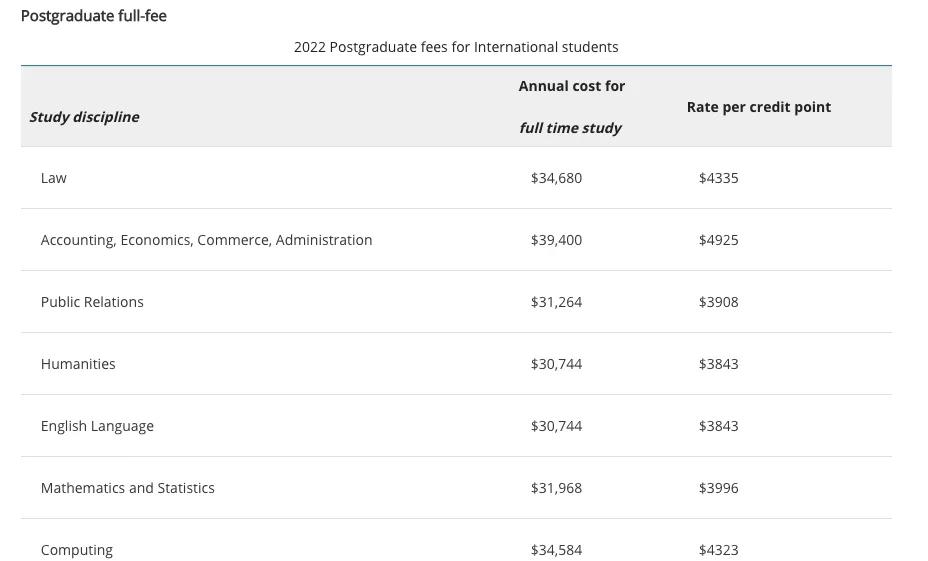Screen dimensions: 928x561
Task: Click the $31,968 annual cost value
Action: click(x=556, y=488)
